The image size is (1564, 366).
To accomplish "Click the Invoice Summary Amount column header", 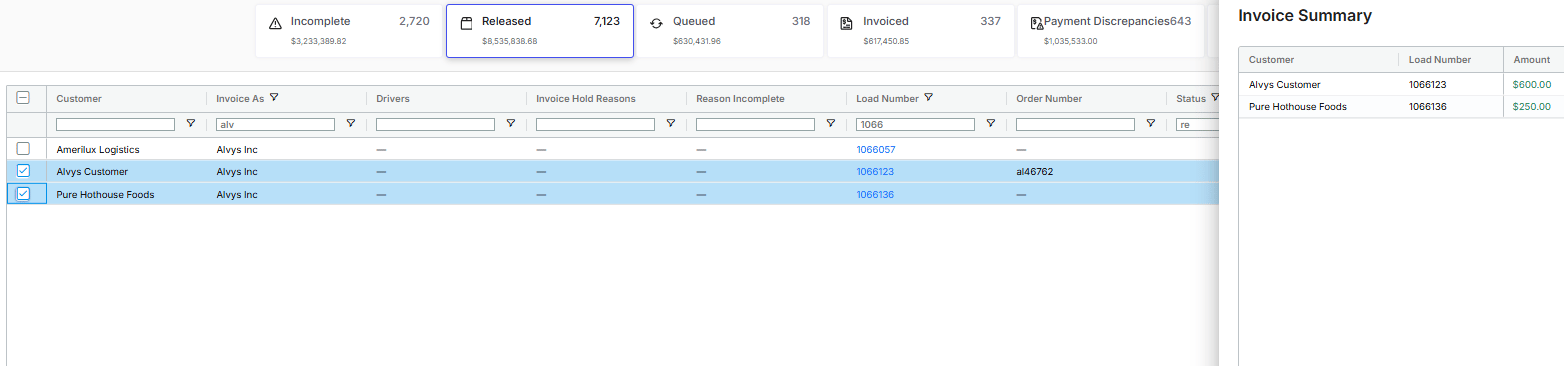I will 1531,59.
